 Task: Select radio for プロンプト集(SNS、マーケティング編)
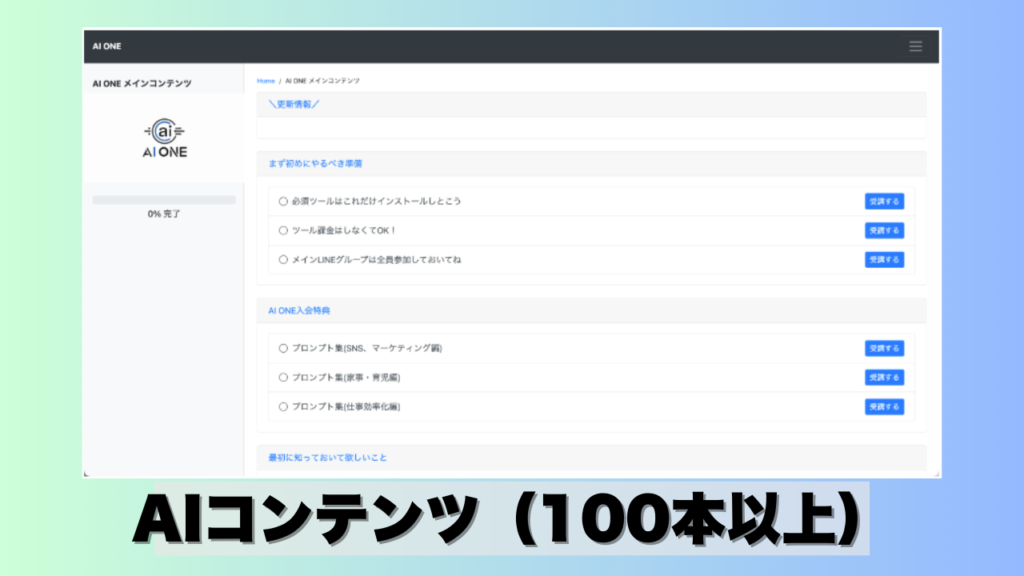click(x=283, y=348)
